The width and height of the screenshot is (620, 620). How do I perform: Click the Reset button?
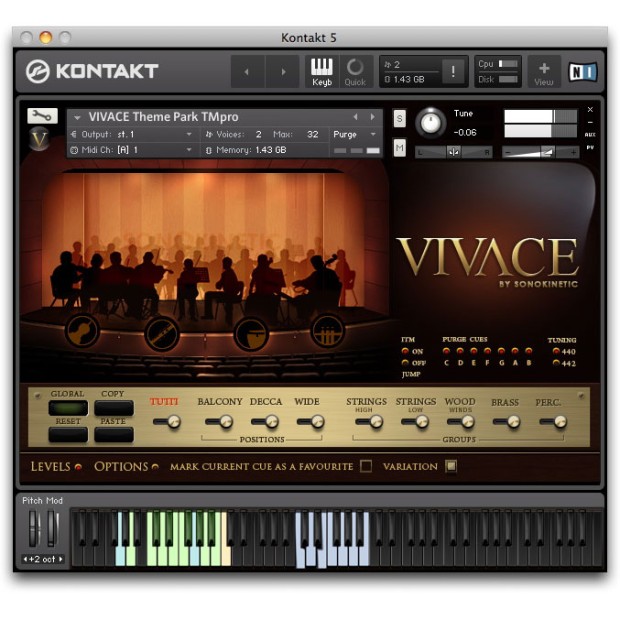[68, 435]
